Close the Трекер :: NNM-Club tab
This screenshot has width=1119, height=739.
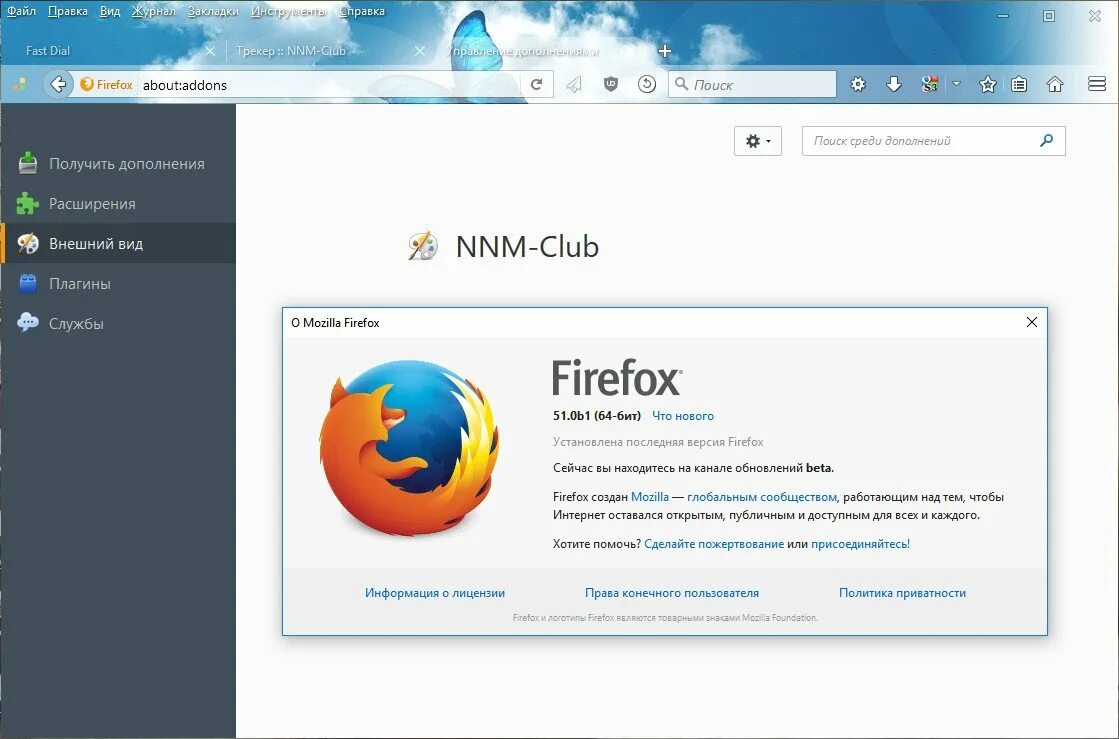[x=420, y=51]
